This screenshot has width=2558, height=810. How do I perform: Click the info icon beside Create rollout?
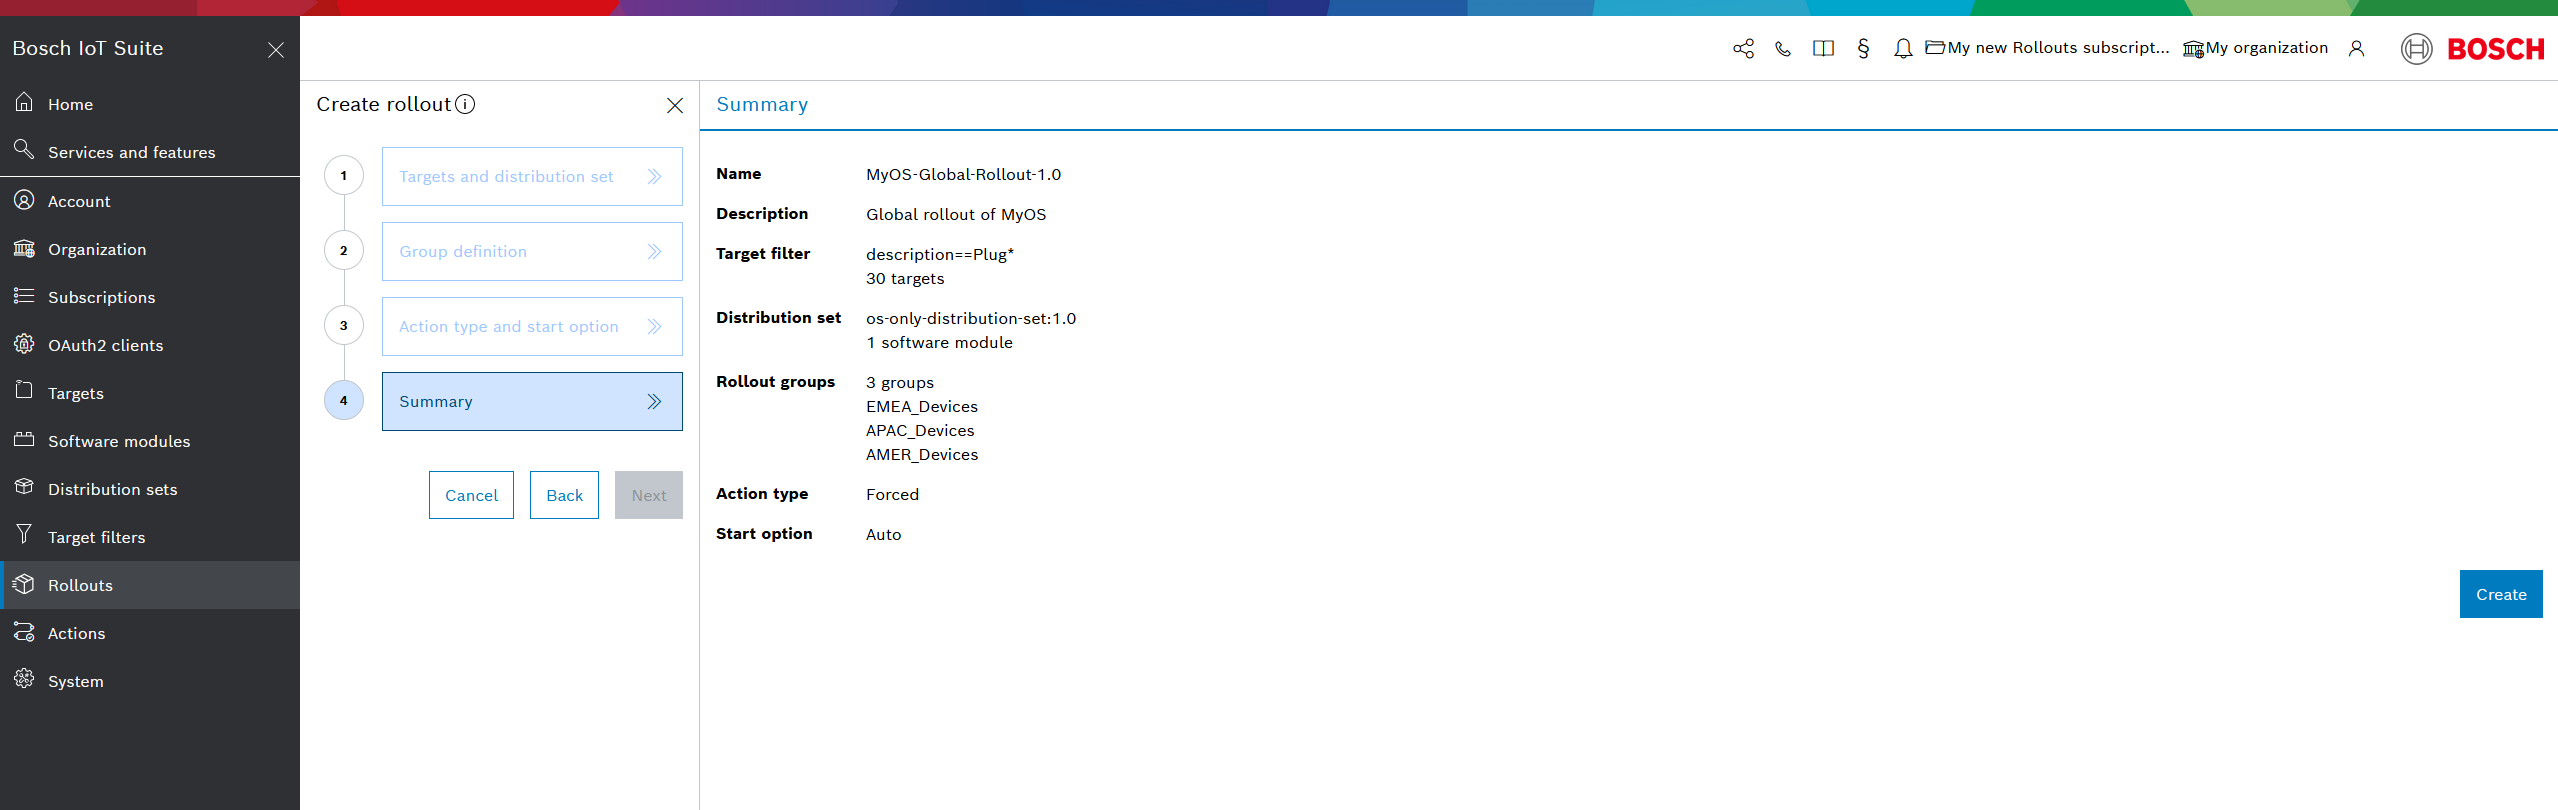[466, 104]
